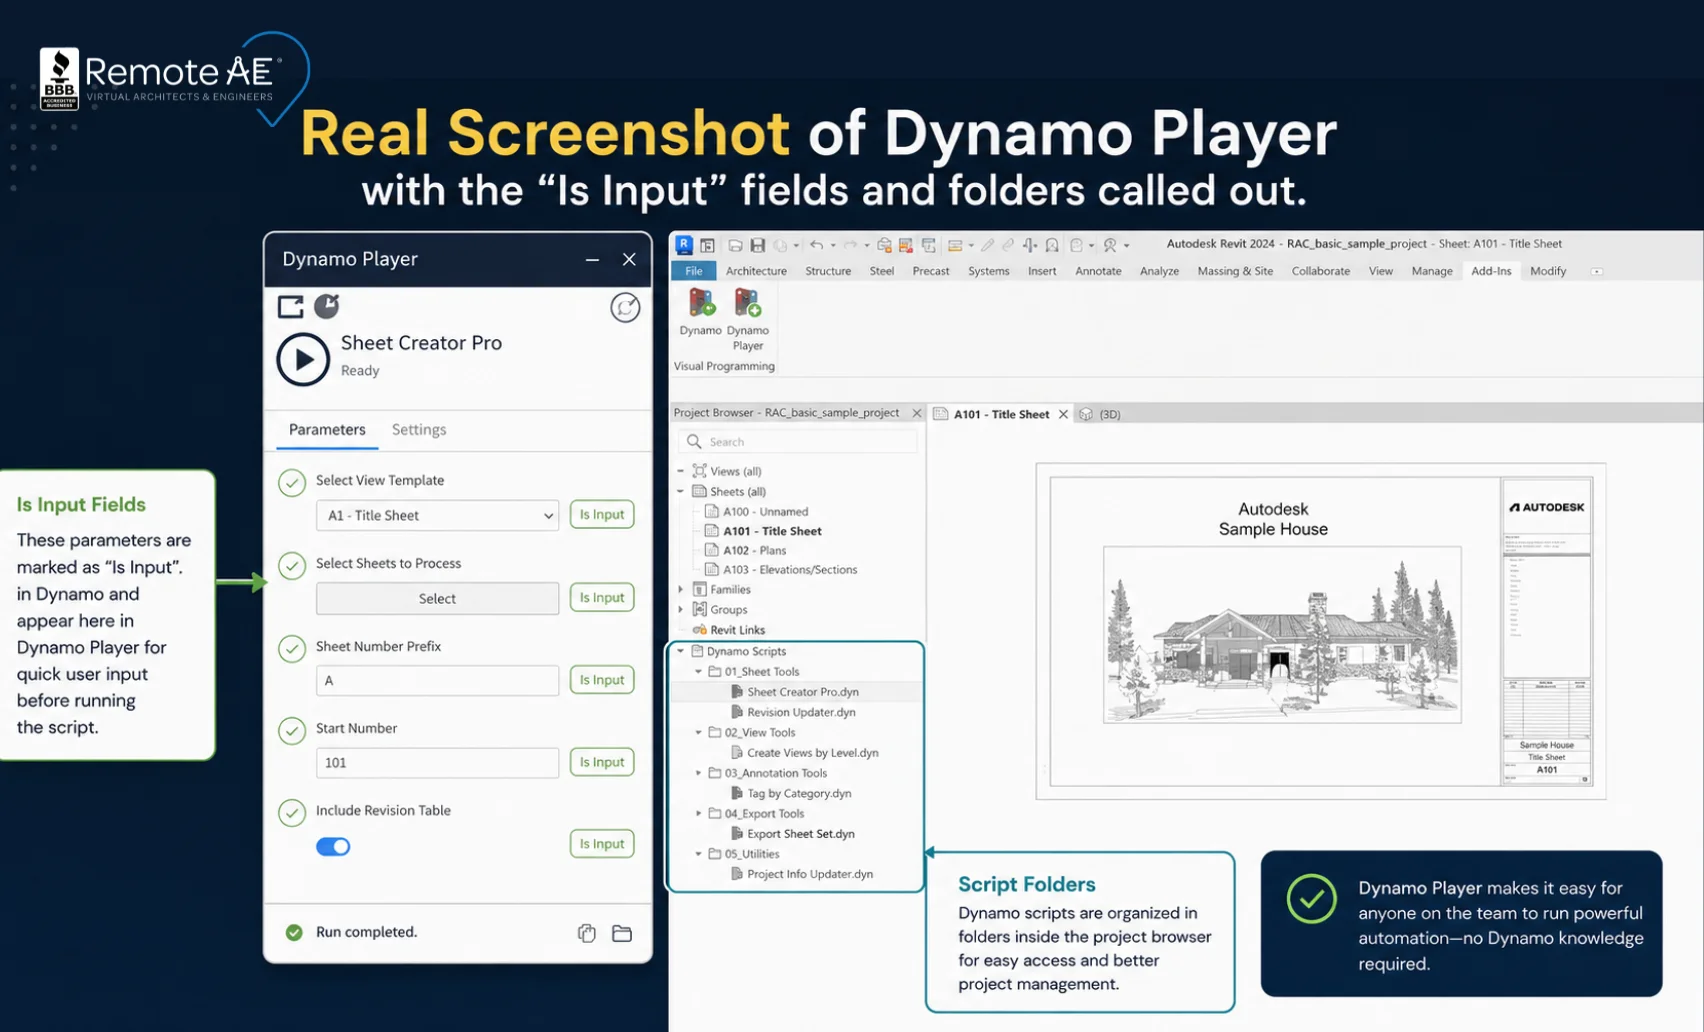Click the Dynamo ribbon icon
The height and width of the screenshot is (1032, 1704).
pos(701,302)
